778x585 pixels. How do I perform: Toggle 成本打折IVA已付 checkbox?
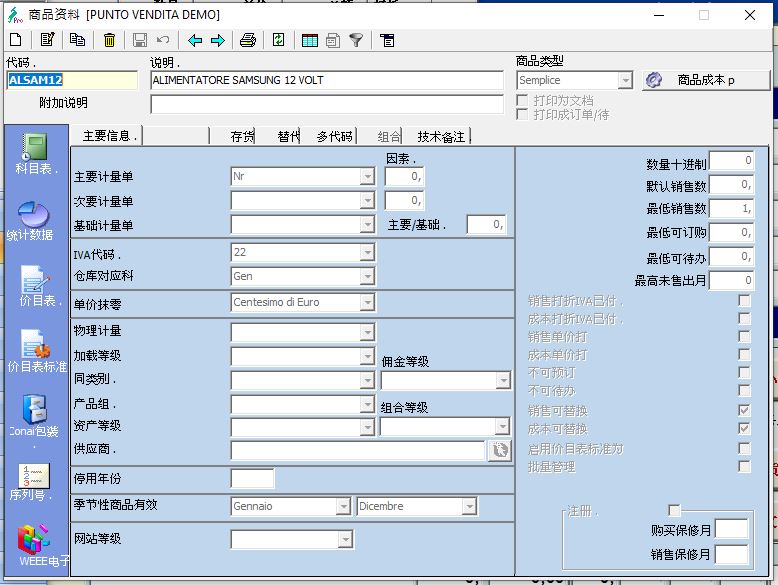[744, 319]
